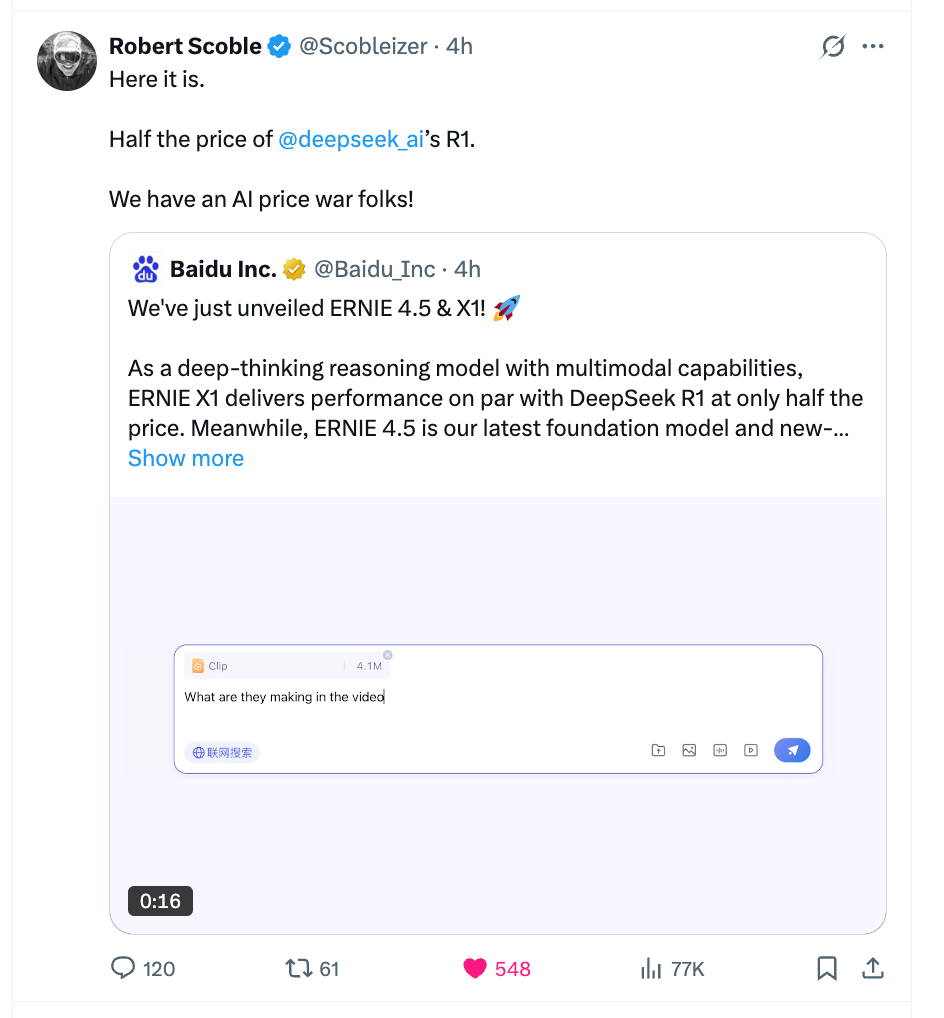Viewport: 944px width, 1018px height.
Task: Click the Robert Scoble display name
Action: [185, 46]
